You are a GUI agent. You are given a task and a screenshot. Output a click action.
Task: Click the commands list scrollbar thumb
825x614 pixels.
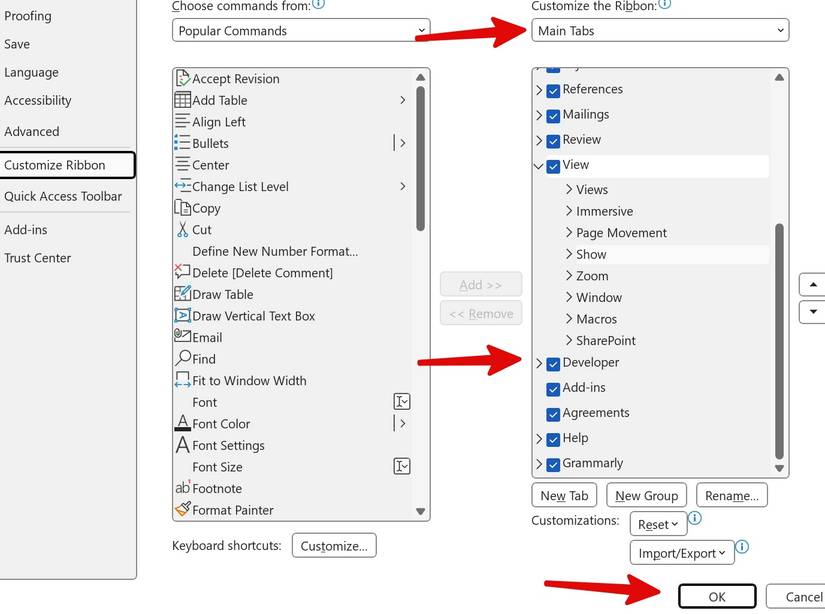pos(420,158)
